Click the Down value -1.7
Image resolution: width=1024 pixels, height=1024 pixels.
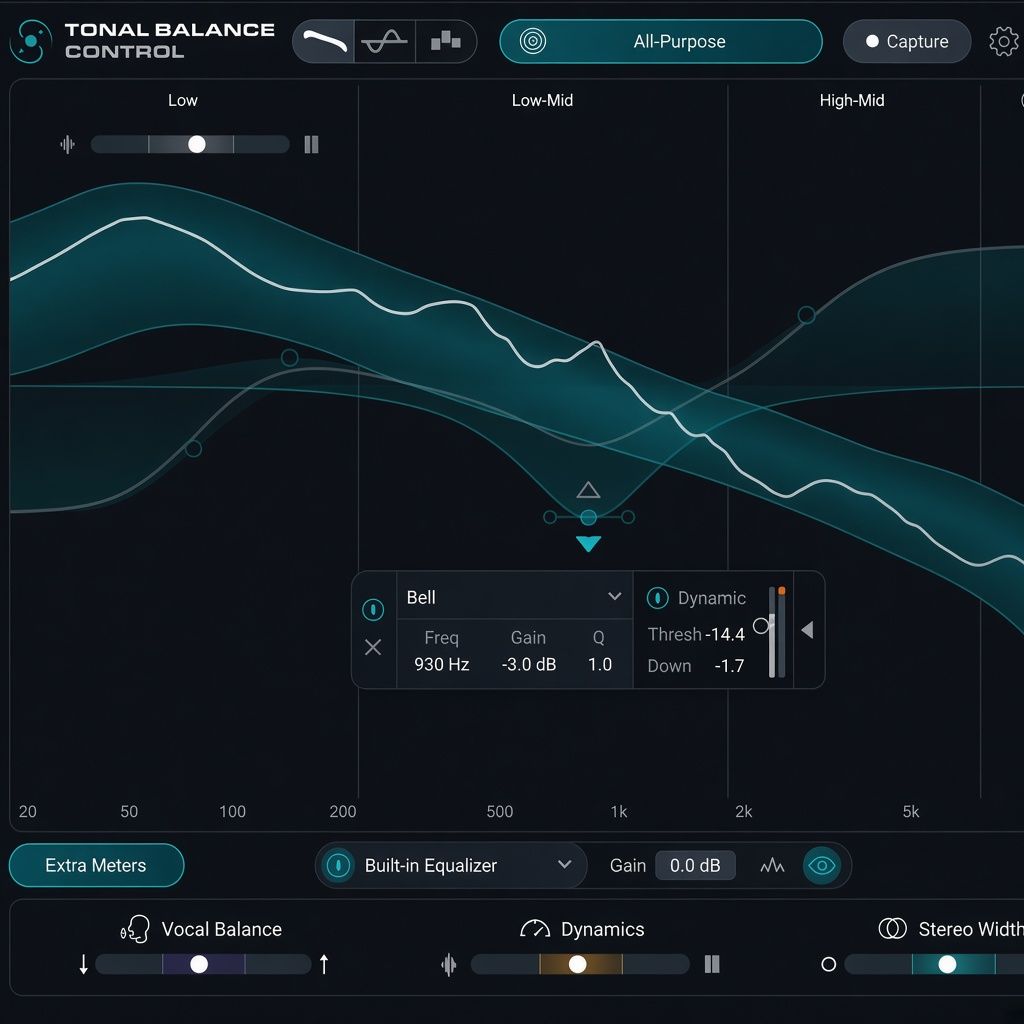[x=729, y=665]
